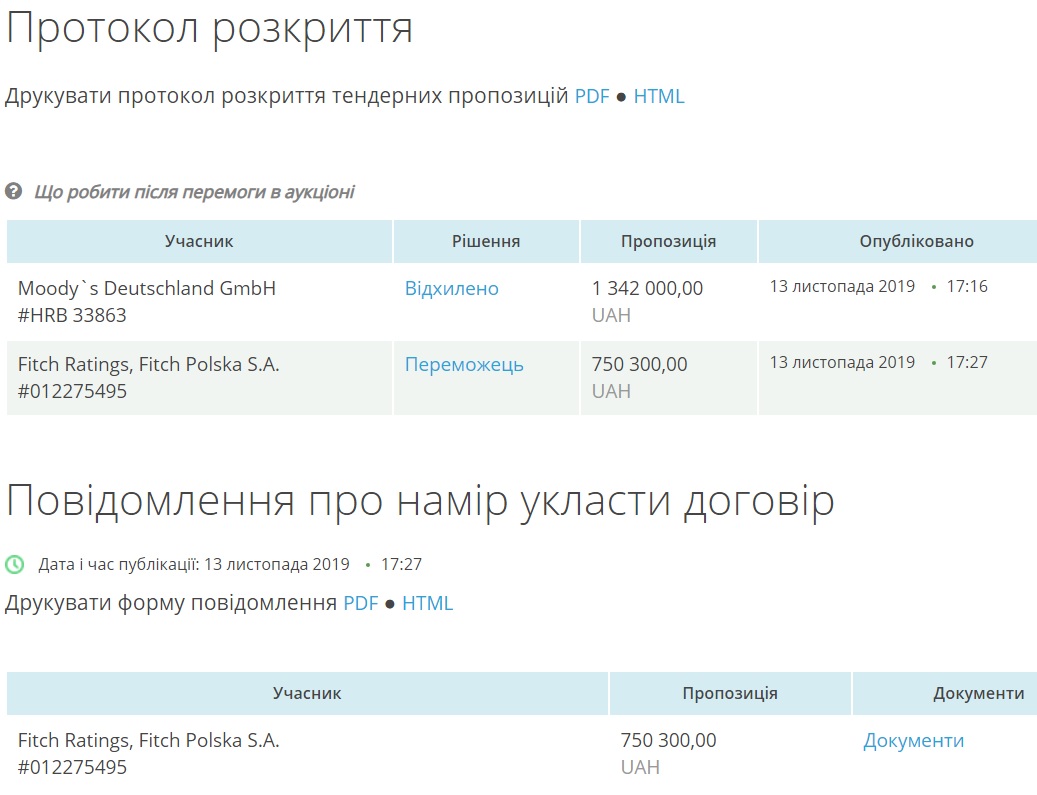Image resolution: width=1037 pixels, height=795 pixels.
Task: Click 750 300,00 amount in notification table
Action: (x=668, y=741)
